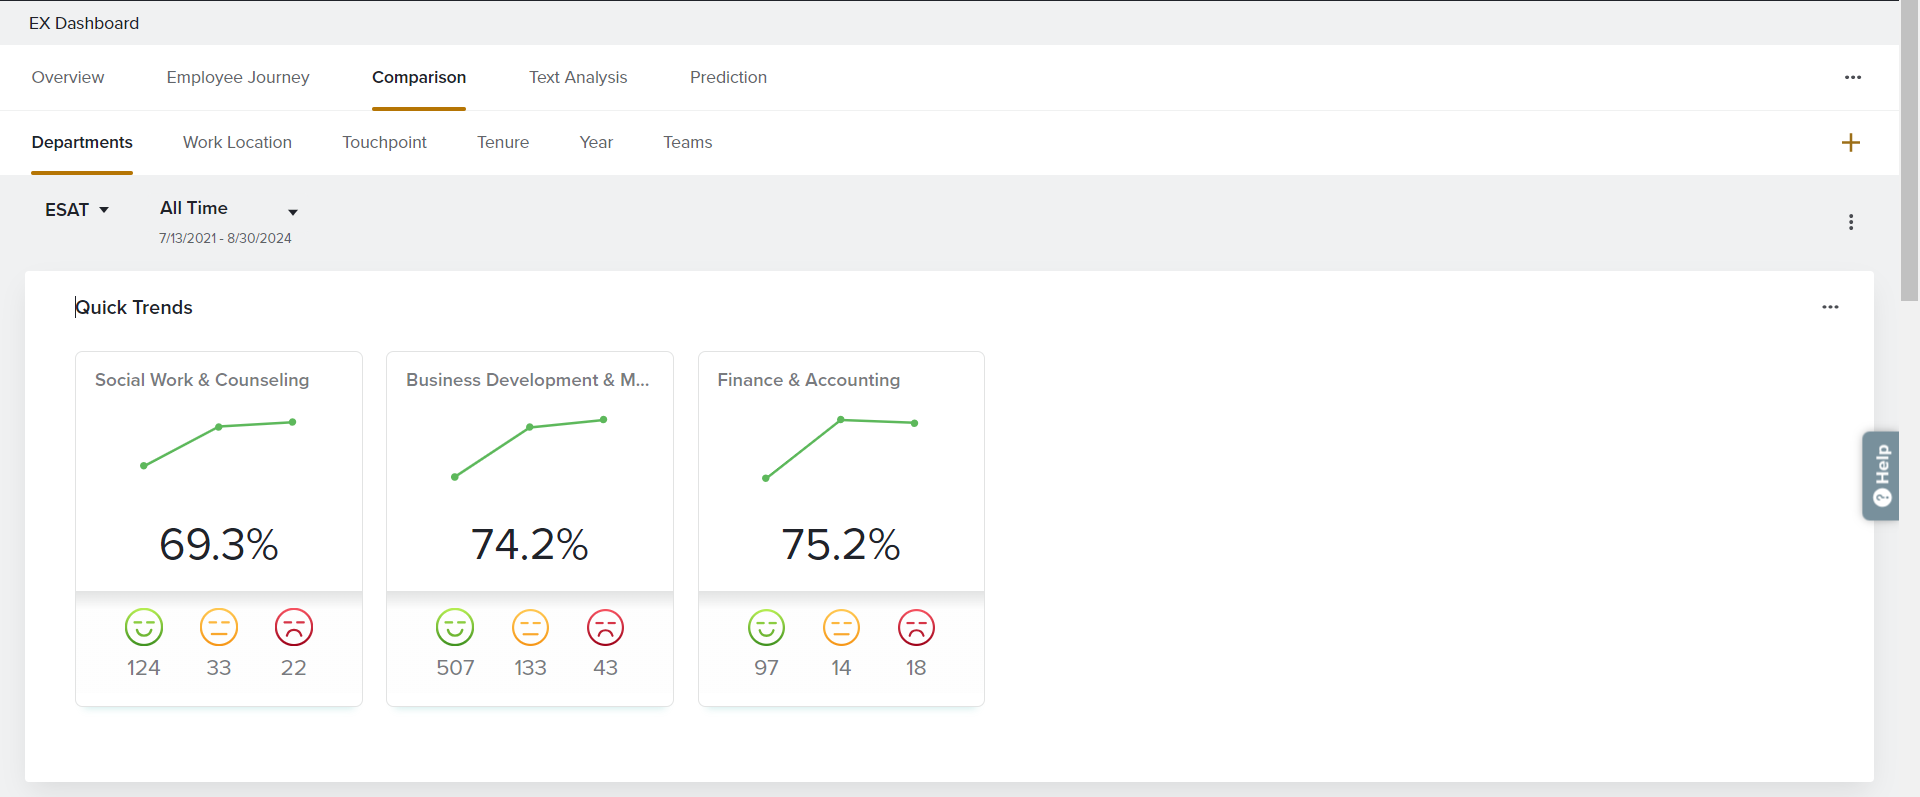The width and height of the screenshot is (1920, 797).
Task: Open the All Time date range dropdown
Action: pyautogui.click(x=228, y=209)
